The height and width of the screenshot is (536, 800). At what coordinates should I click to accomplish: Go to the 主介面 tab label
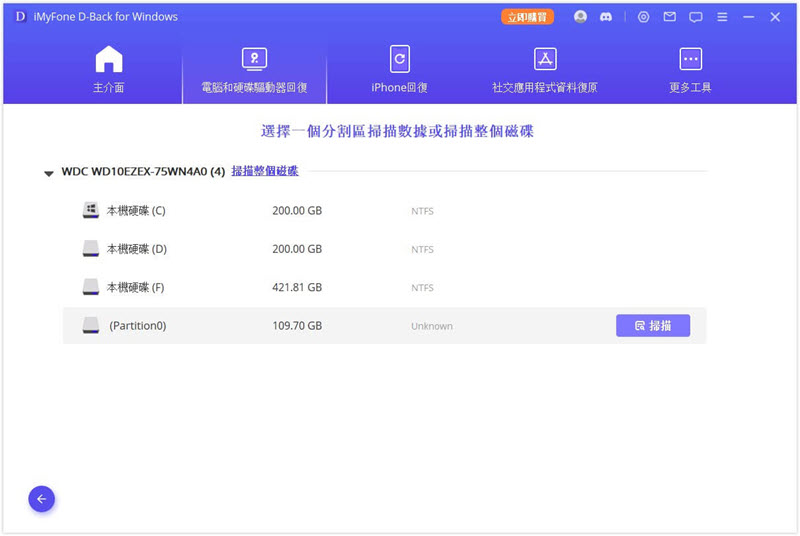point(109,88)
